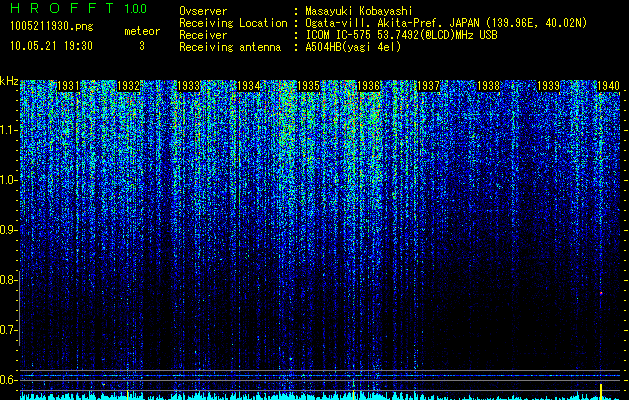Click the date stamp 10.05.21 19:30
Image resolution: width=629 pixels, height=400 pixels.
tap(51, 46)
